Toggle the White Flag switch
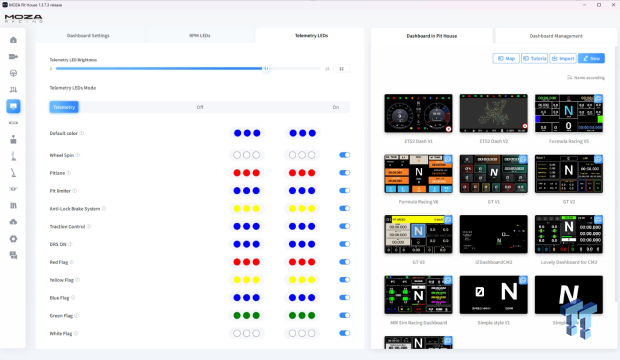 (344, 333)
